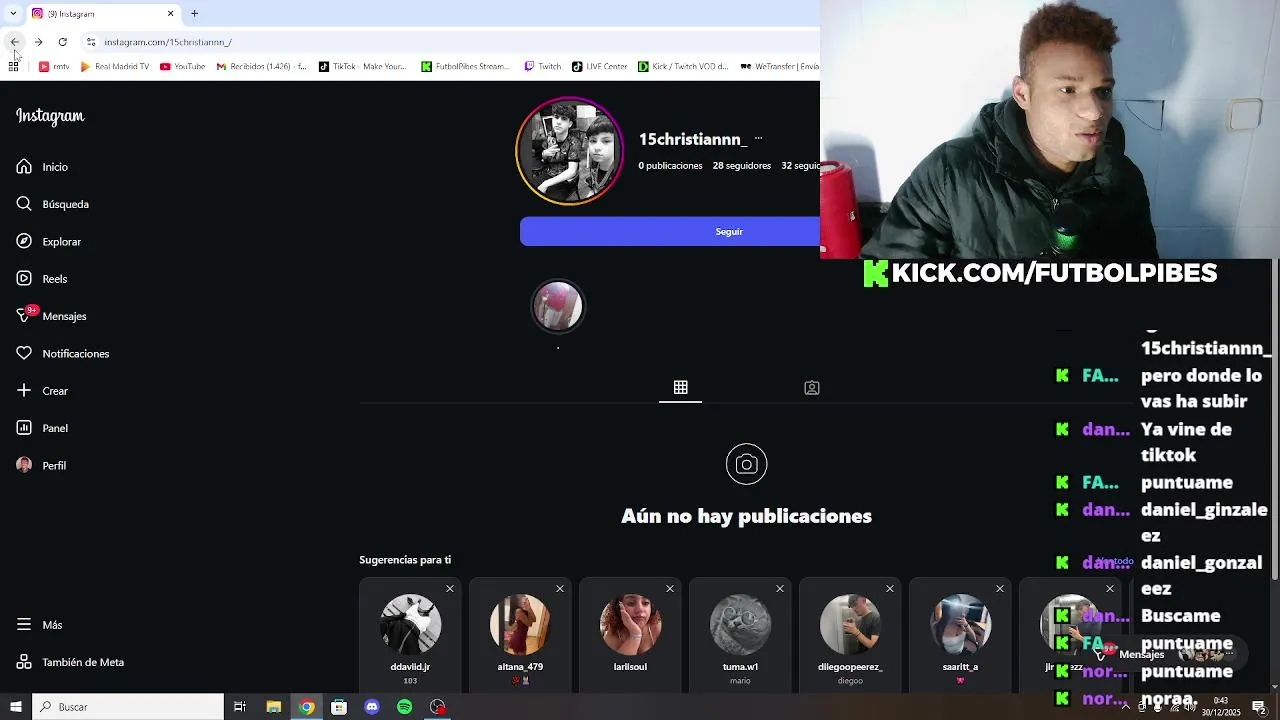Image resolution: width=1280 pixels, height=720 pixels.
Task: Open the story highlight circle
Action: tap(557, 306)
